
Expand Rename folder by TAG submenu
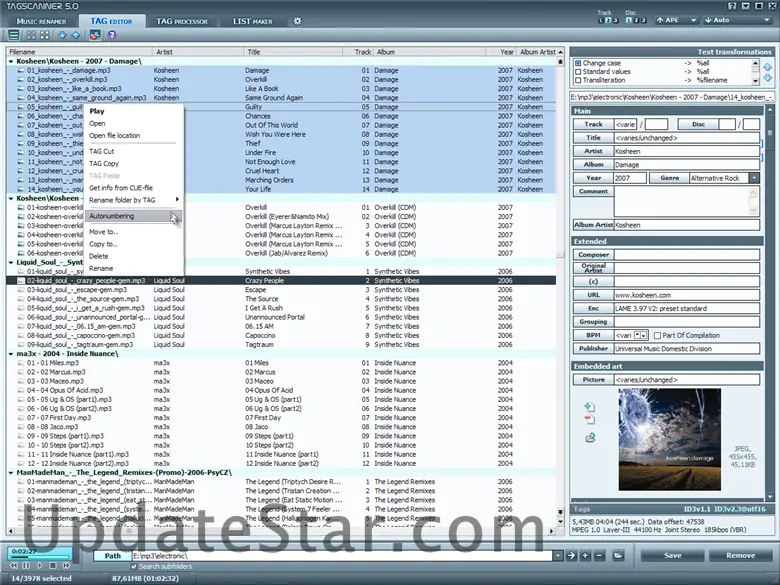click(134, 200)
